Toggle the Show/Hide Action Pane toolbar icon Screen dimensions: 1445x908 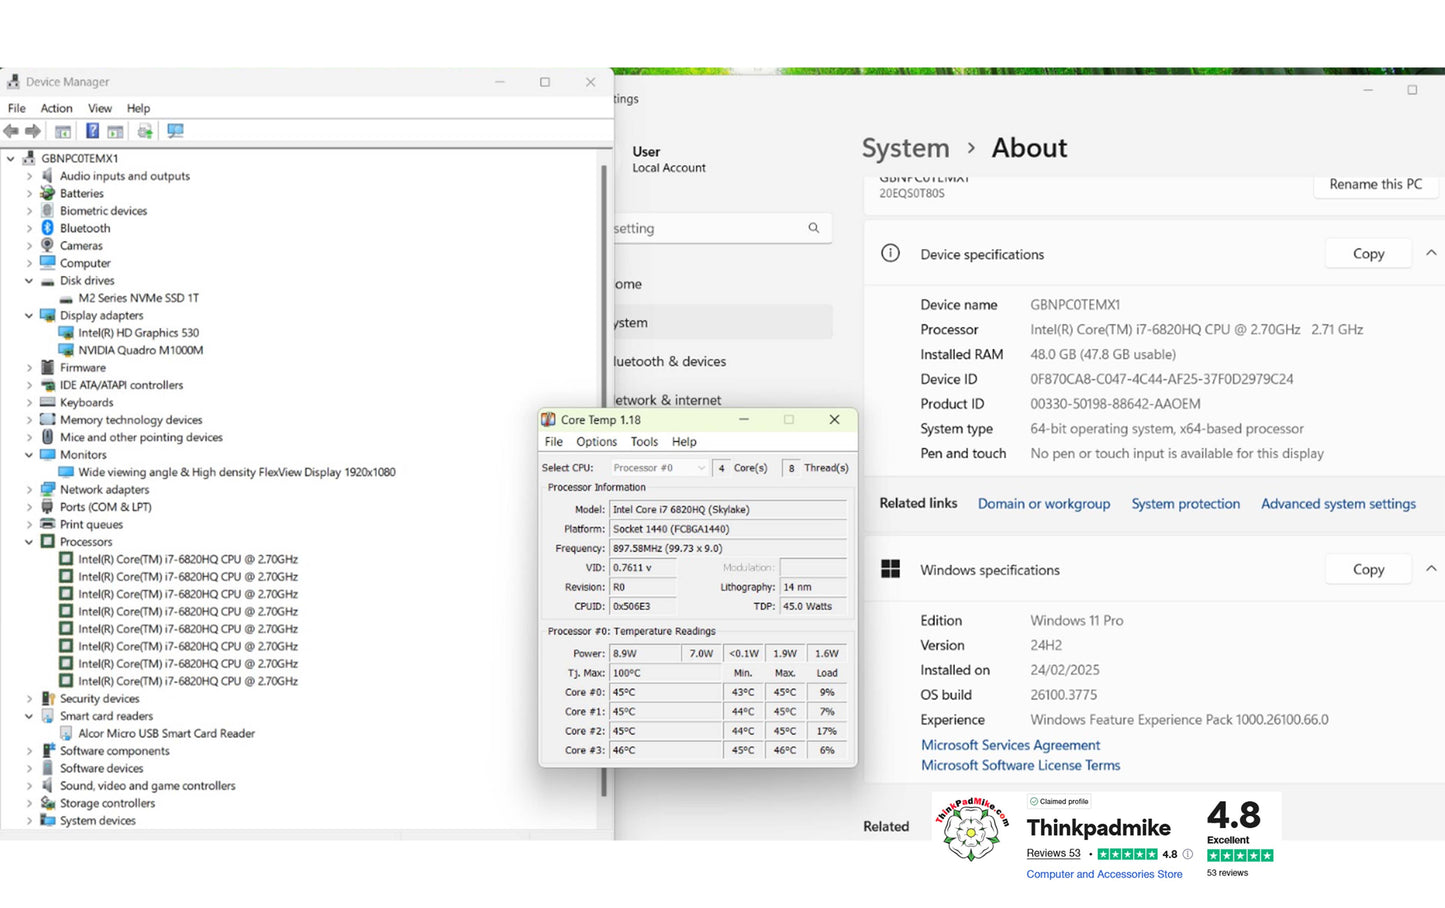tap(115, 131)
